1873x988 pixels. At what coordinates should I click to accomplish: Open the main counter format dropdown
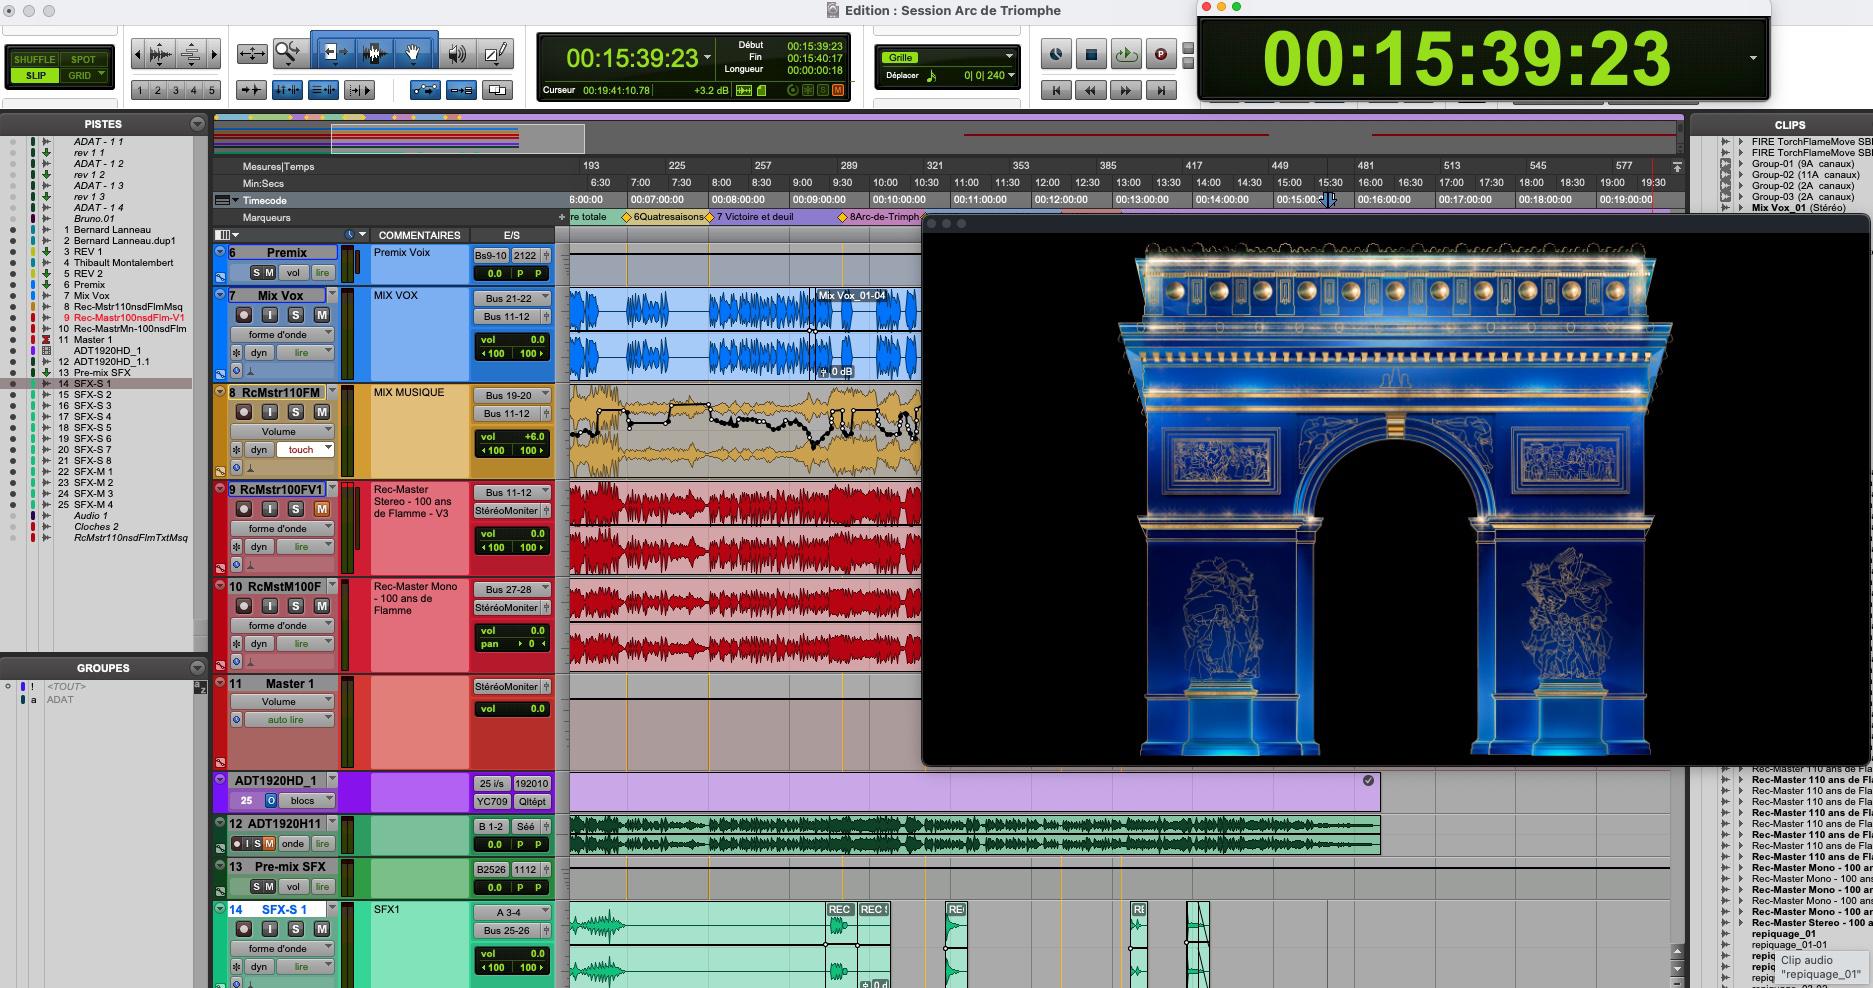[707, 57]
